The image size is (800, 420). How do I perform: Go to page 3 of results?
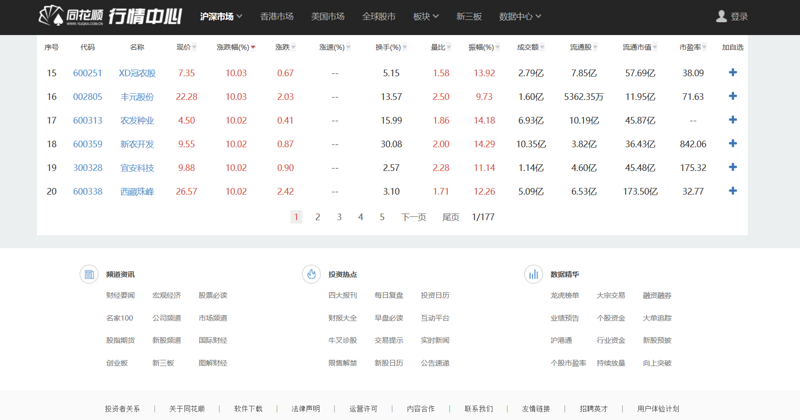(x=339, y=217)
